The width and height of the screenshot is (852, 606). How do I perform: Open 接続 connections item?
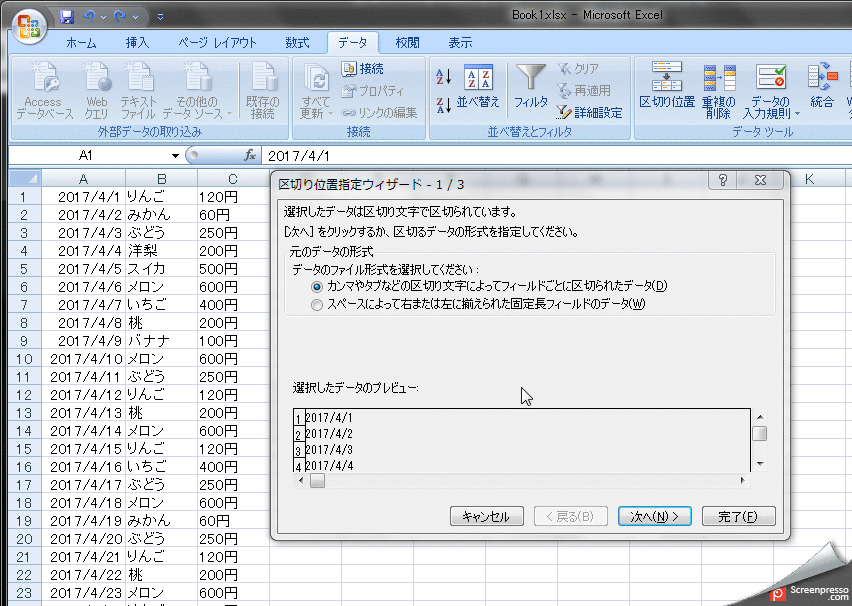pos(362,69)
